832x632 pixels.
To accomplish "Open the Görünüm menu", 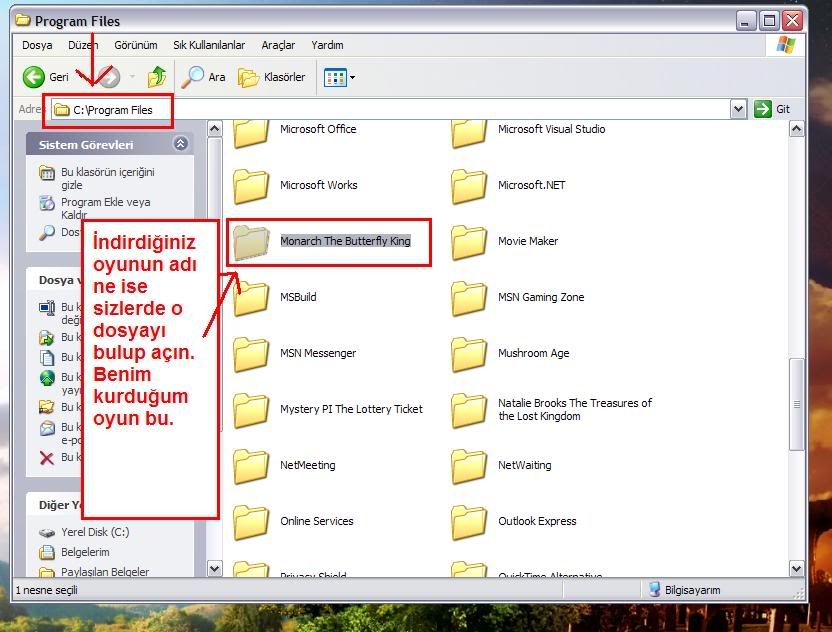I will (136, 45).
